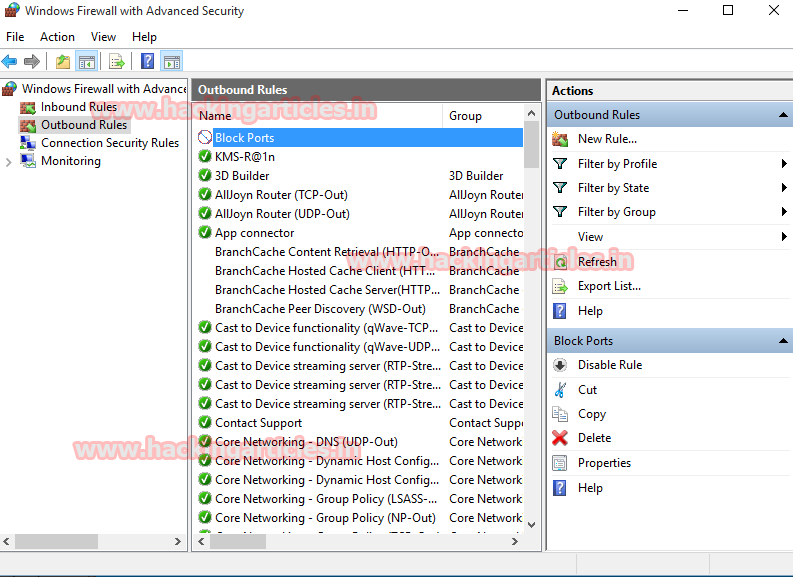Click the Refresh icon in Actions pane
Image resolution: width=793 pixels, height=577 pixels.
pos(560,262)
